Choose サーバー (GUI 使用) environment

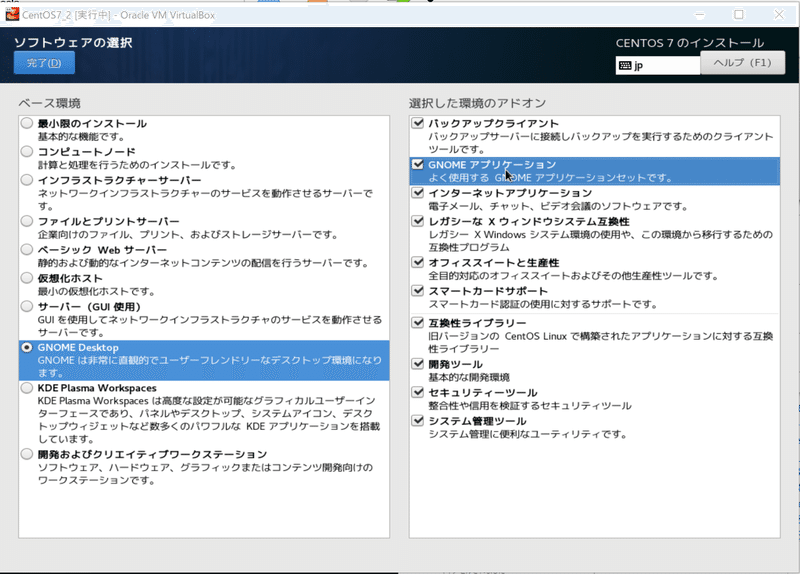point(27,306)
